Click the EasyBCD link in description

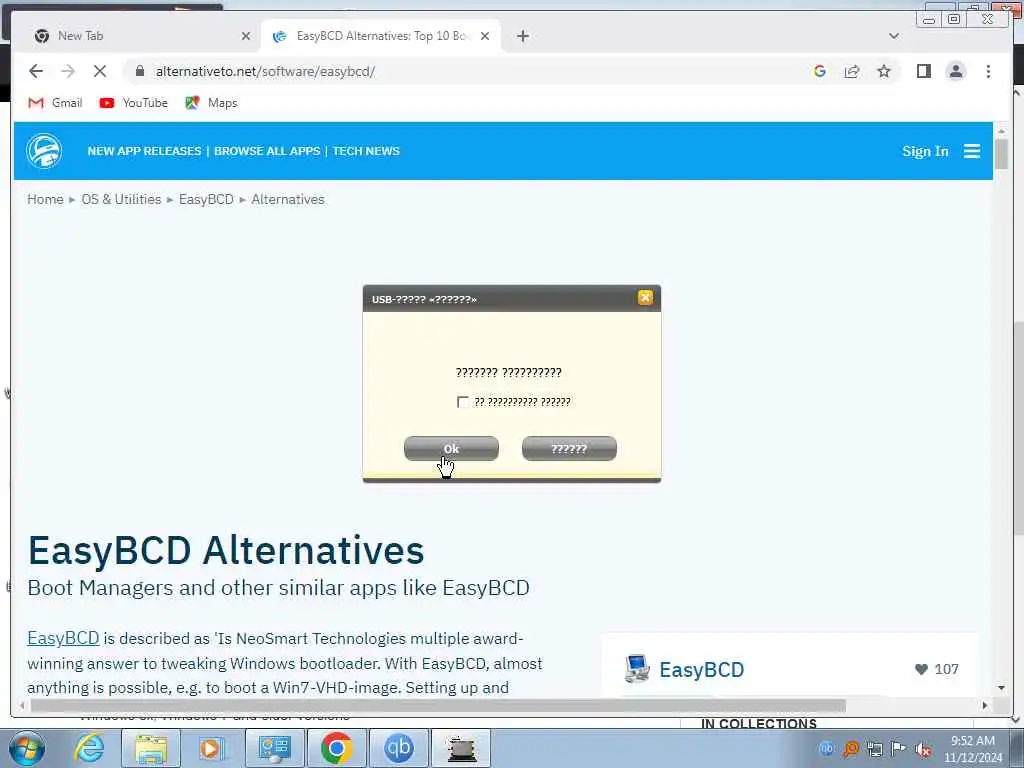coord(63,638)
